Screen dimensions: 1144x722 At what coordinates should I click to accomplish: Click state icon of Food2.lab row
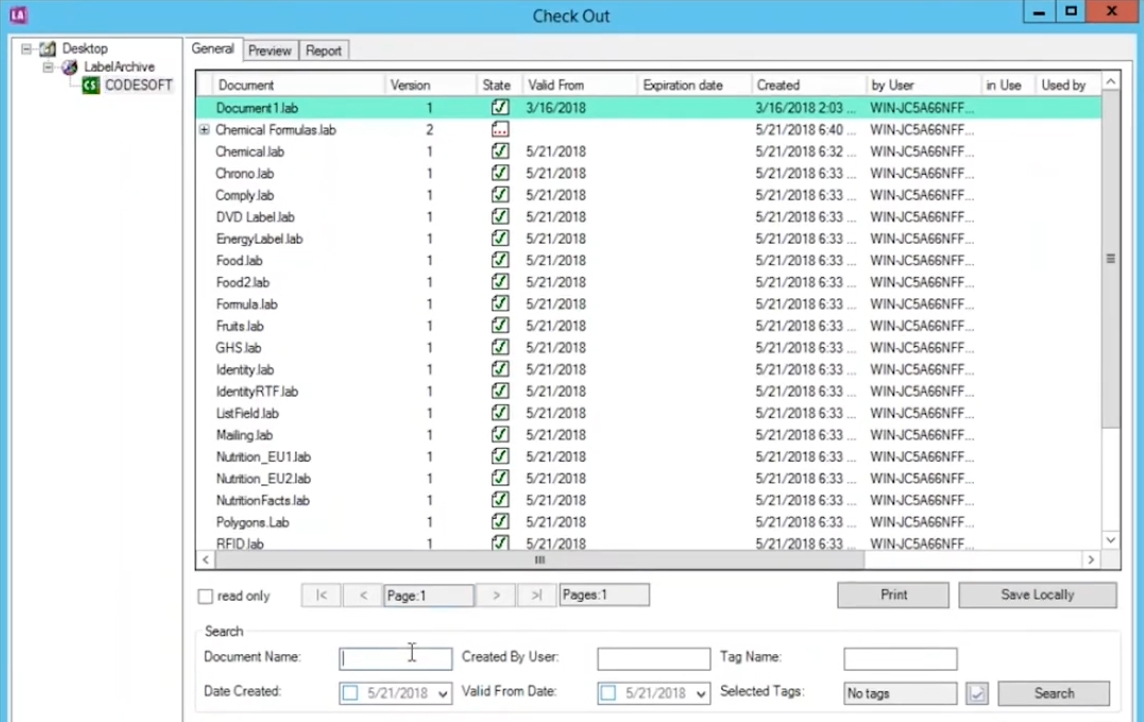tap(500, 282)
